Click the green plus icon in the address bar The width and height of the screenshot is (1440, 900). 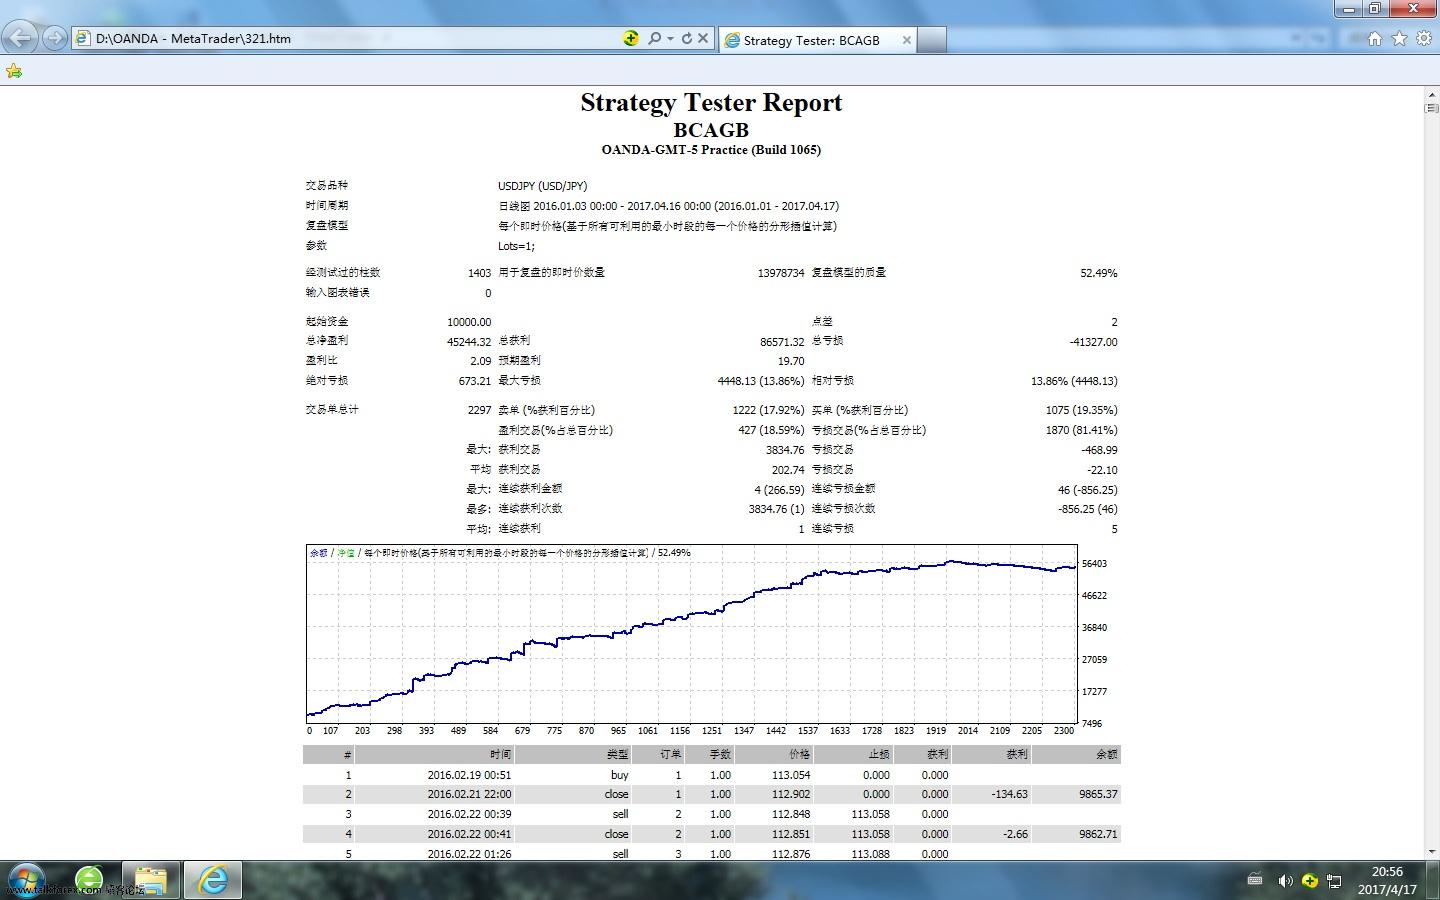[631, 38]
